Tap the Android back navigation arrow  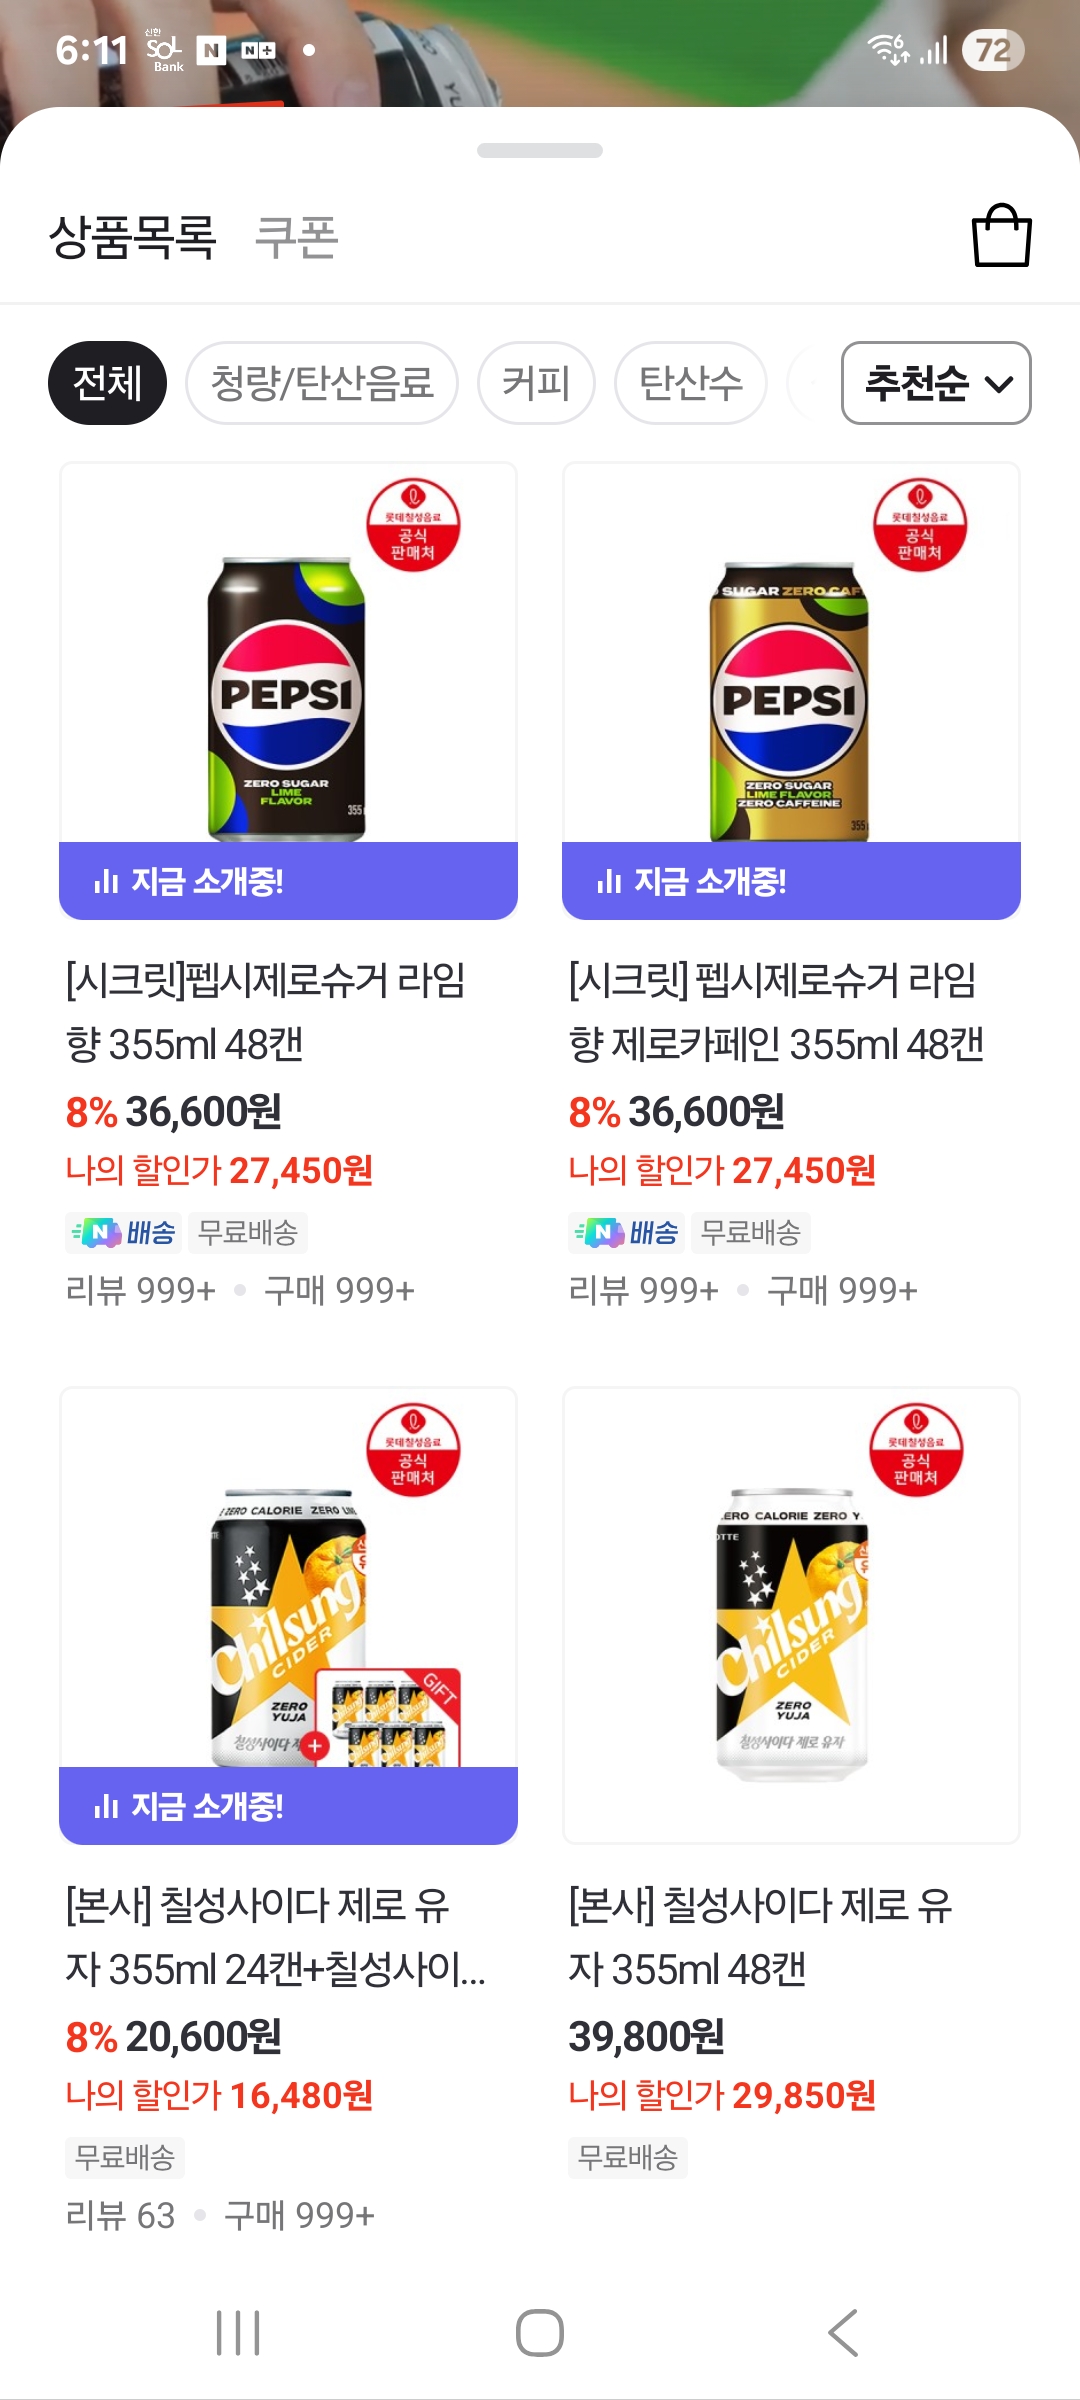(x=843, y=2333)
